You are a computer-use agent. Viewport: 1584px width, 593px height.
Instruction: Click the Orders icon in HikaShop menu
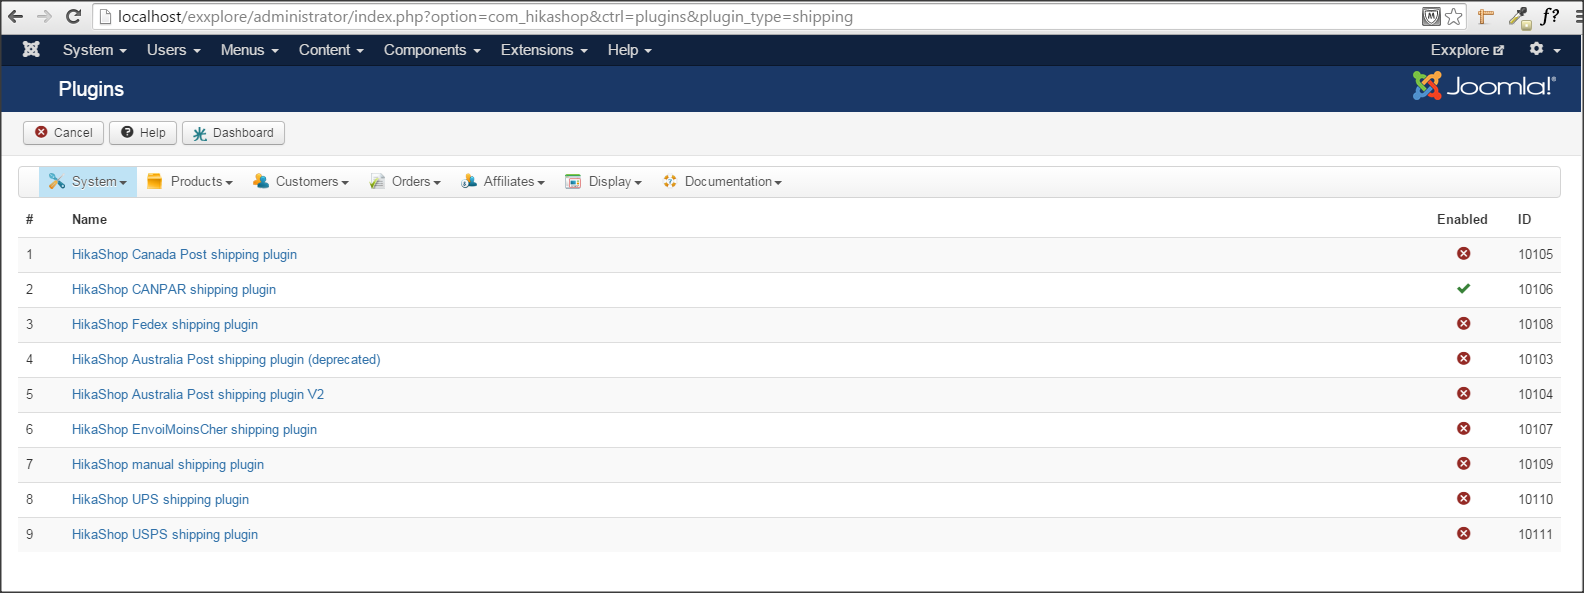[377, 181]
